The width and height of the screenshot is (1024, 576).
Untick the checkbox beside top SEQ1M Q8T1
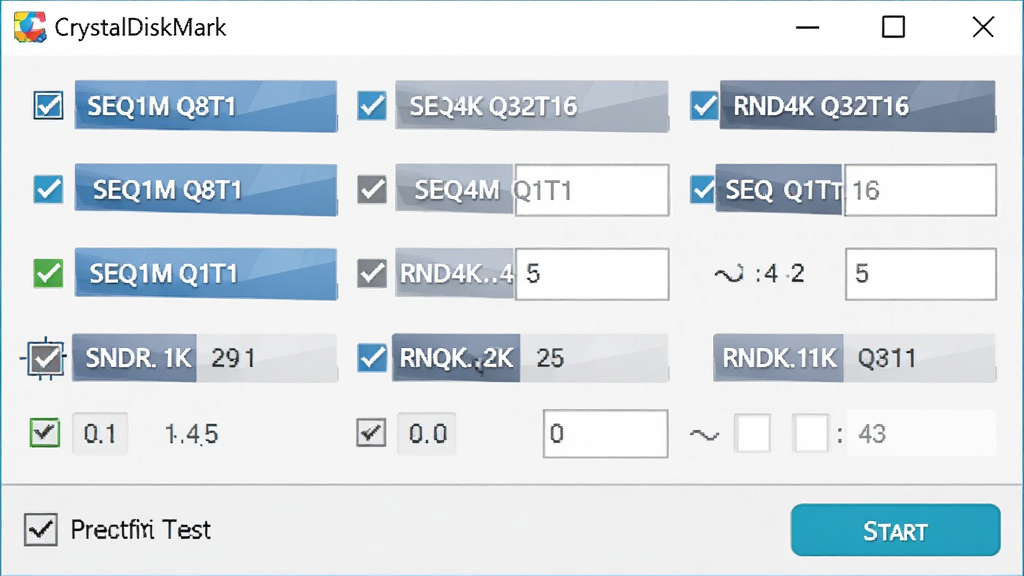[x=48, y=106]
